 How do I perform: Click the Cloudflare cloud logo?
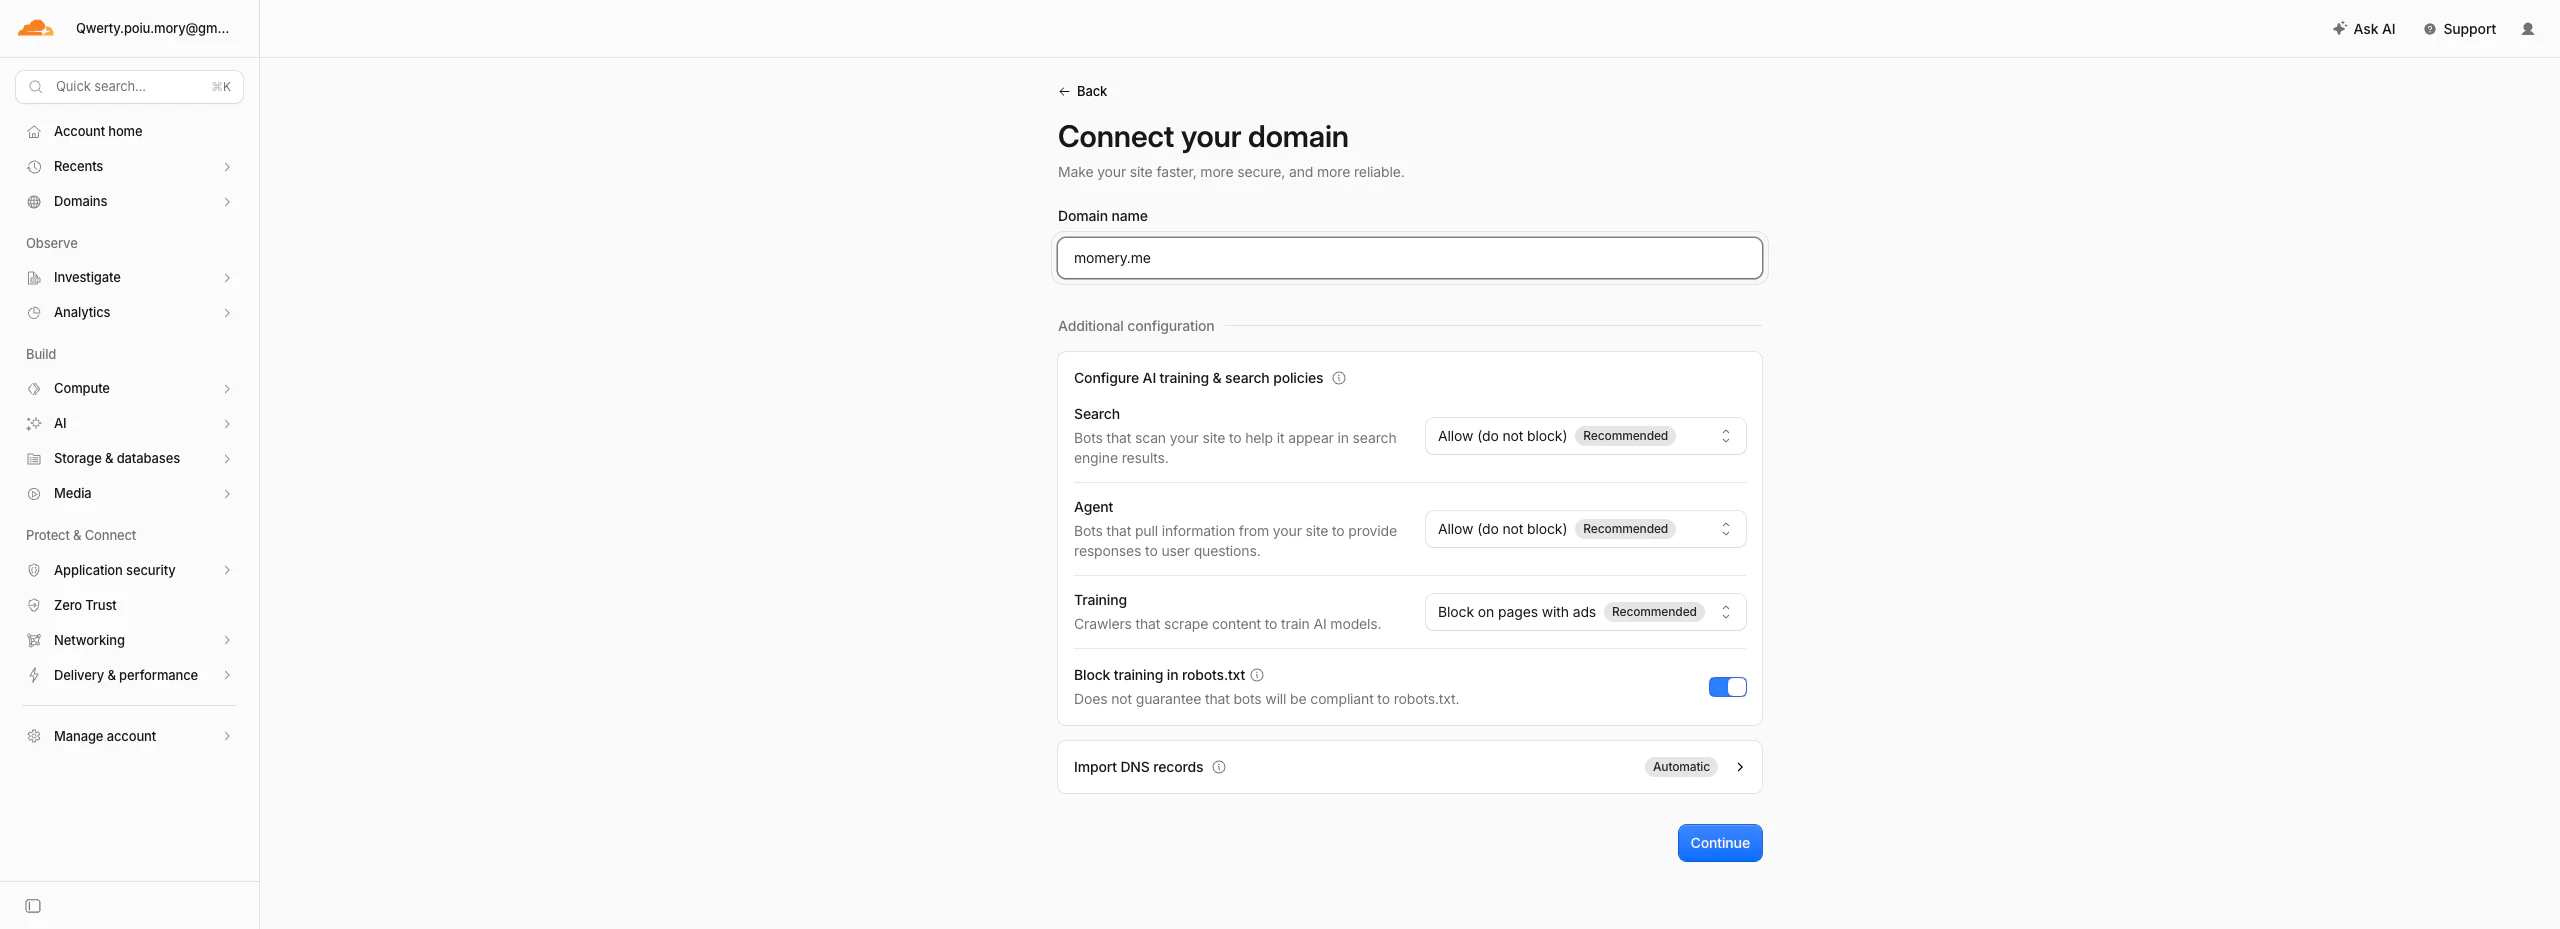coord(36,28)
